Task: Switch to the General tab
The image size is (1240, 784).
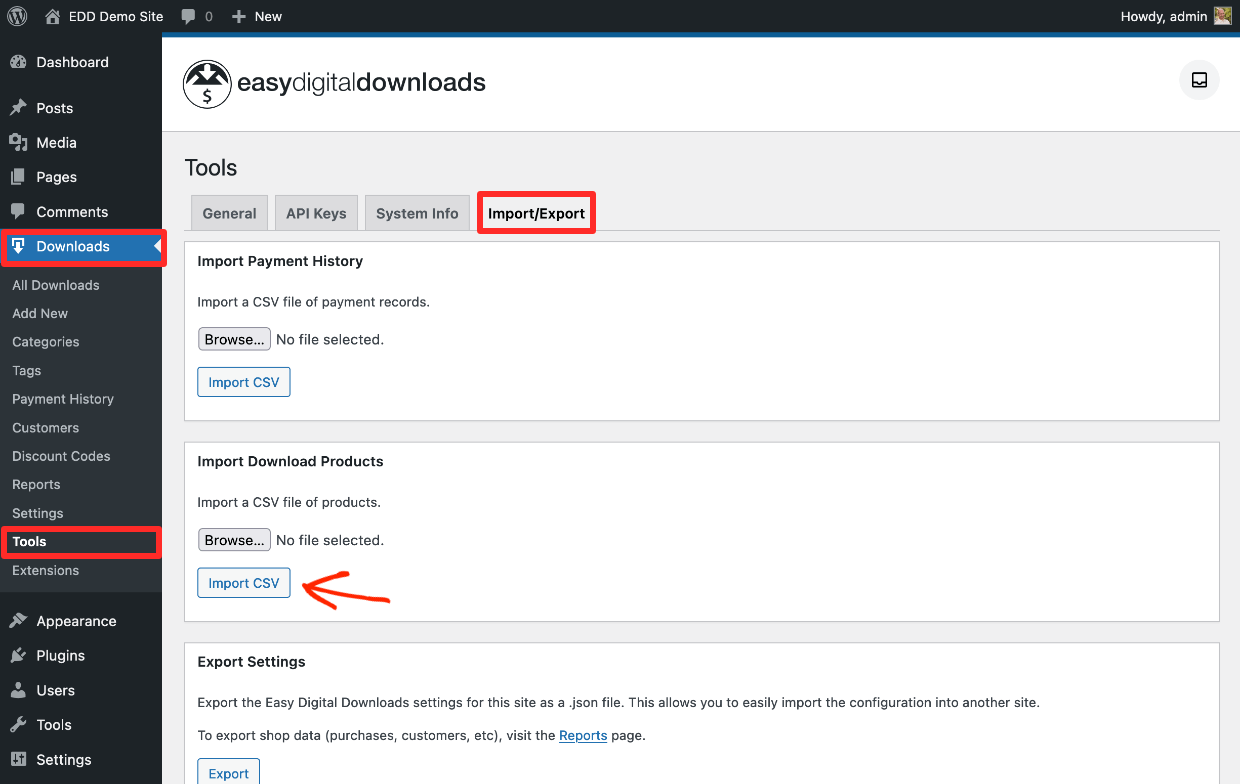Action: [228, 212]
